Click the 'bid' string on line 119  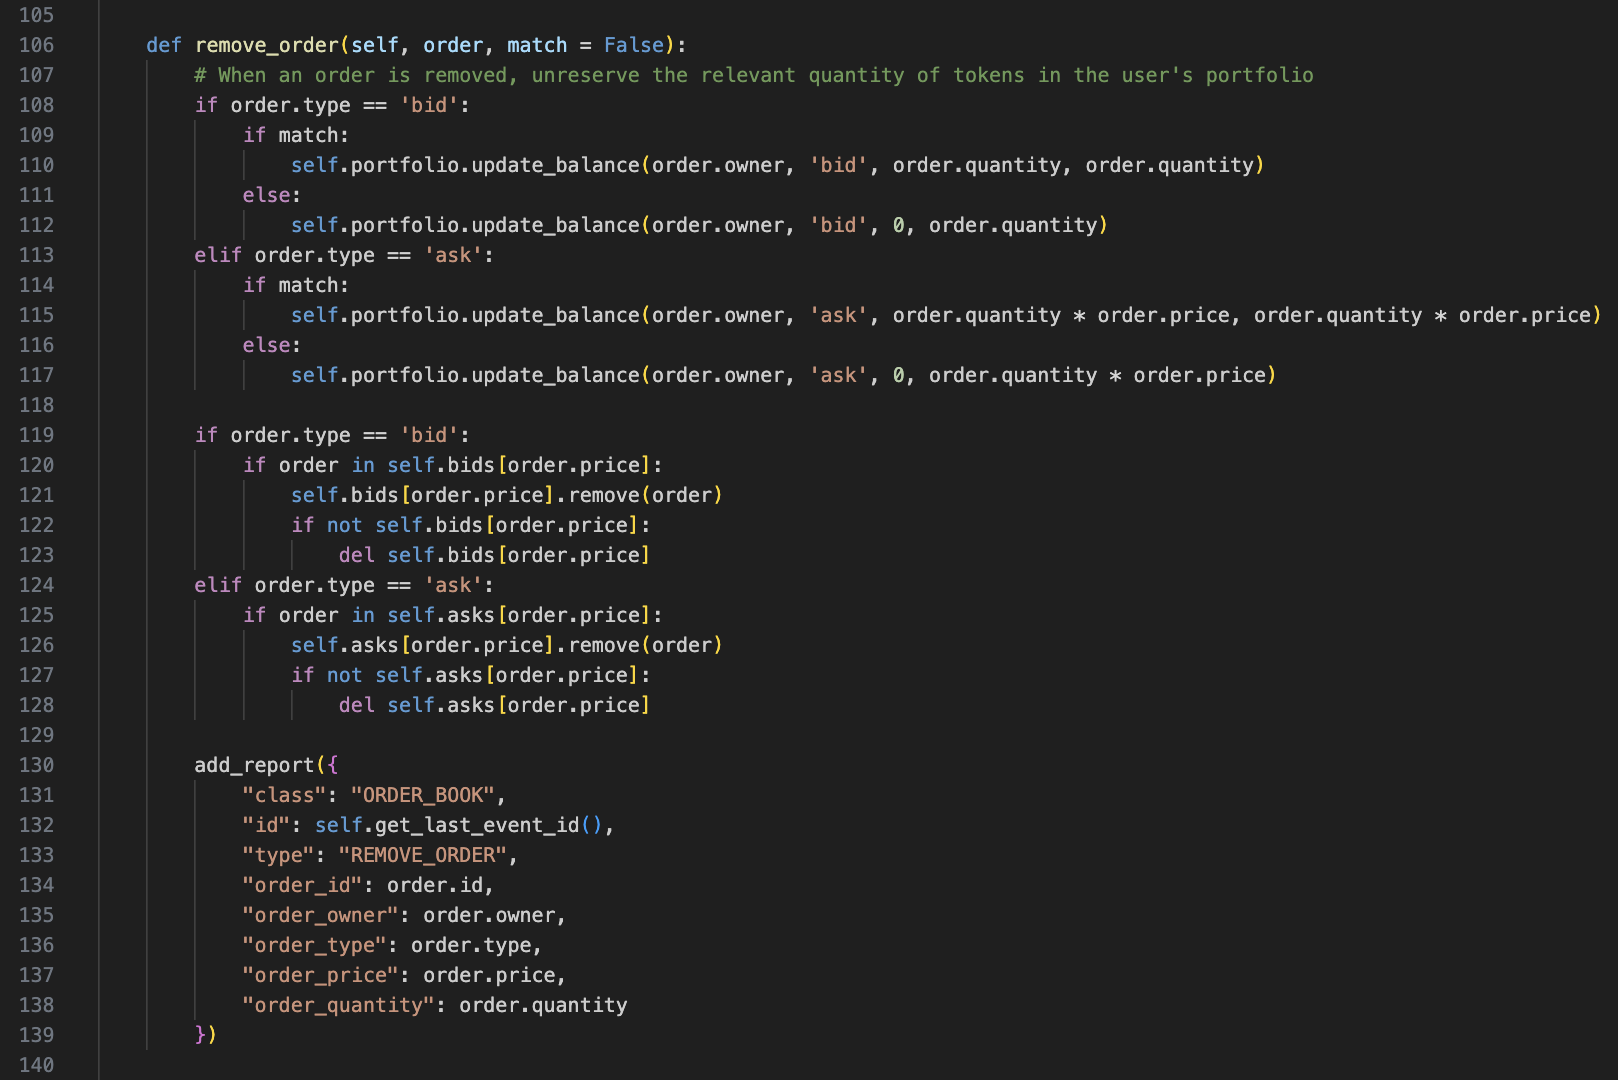[x=429, y=435]
